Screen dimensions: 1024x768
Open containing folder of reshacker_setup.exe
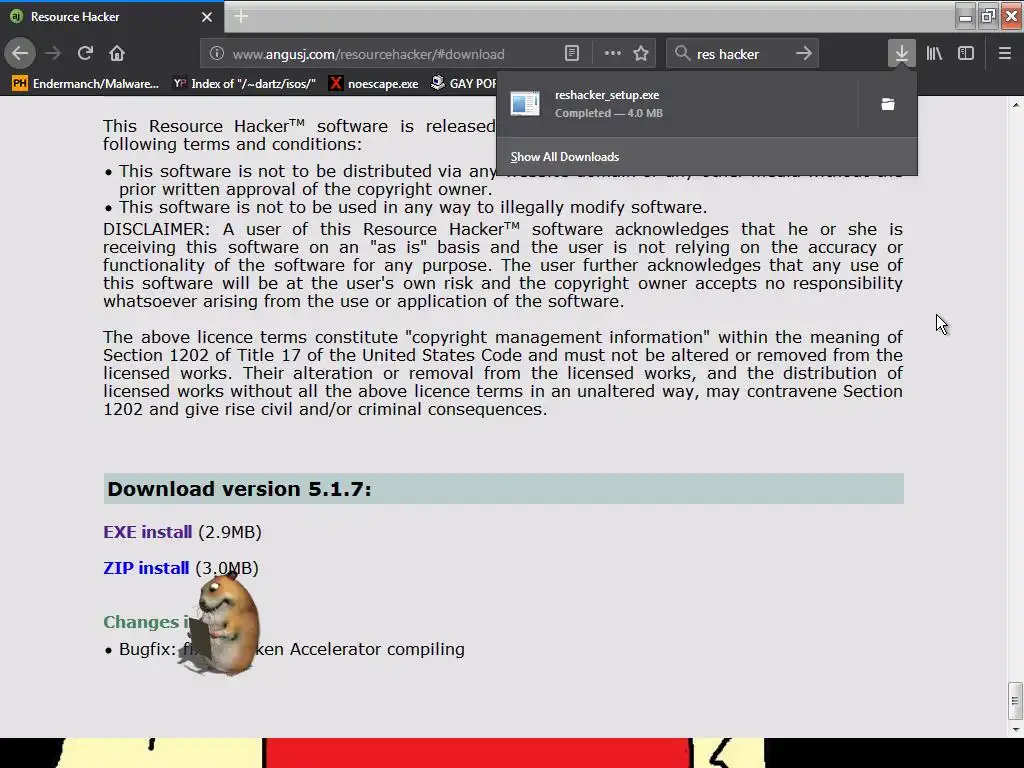(x=888, y=104)
